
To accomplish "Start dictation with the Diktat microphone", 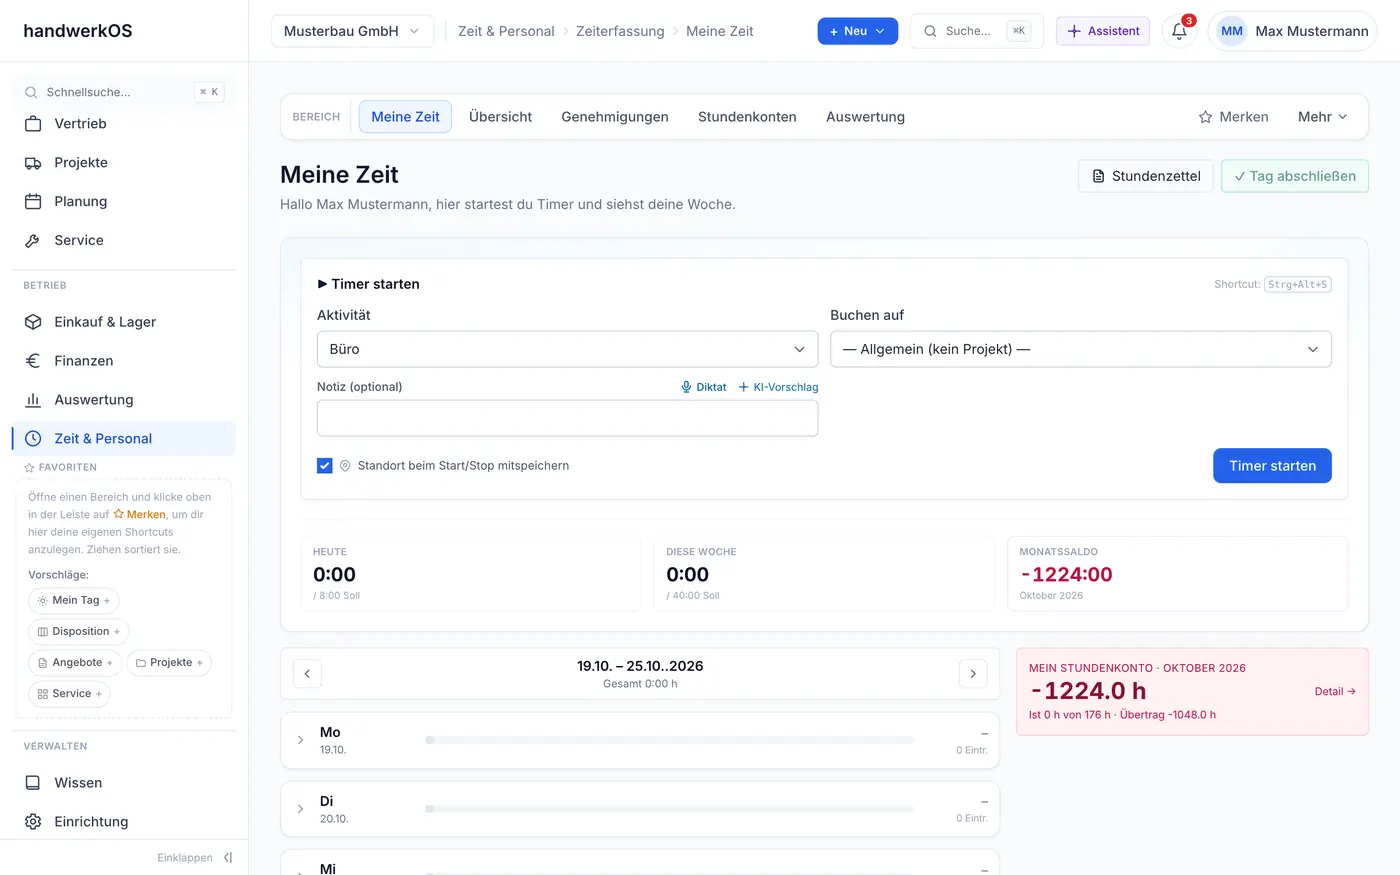I will (704, 387).
